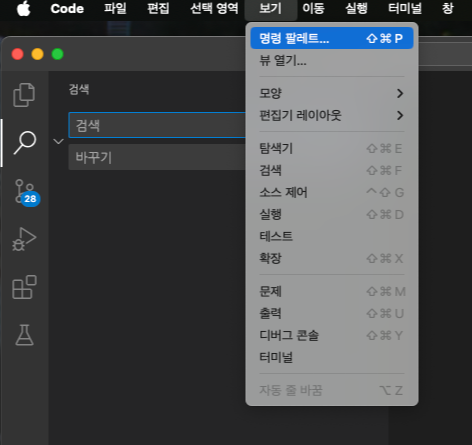
Task: Open the 파일 menu in menu bar
Action: pos(115,8)
